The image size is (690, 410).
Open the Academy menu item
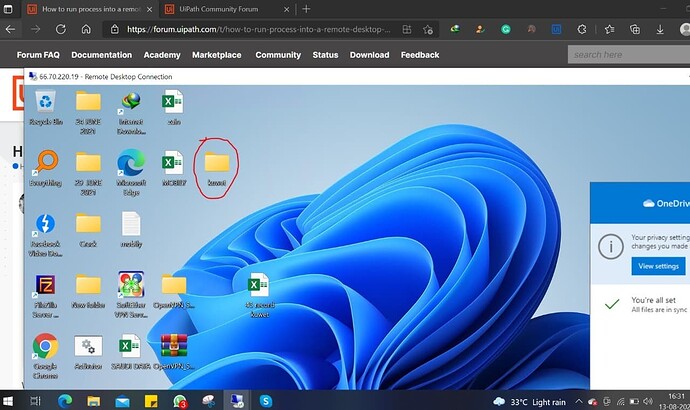(162, 55)
